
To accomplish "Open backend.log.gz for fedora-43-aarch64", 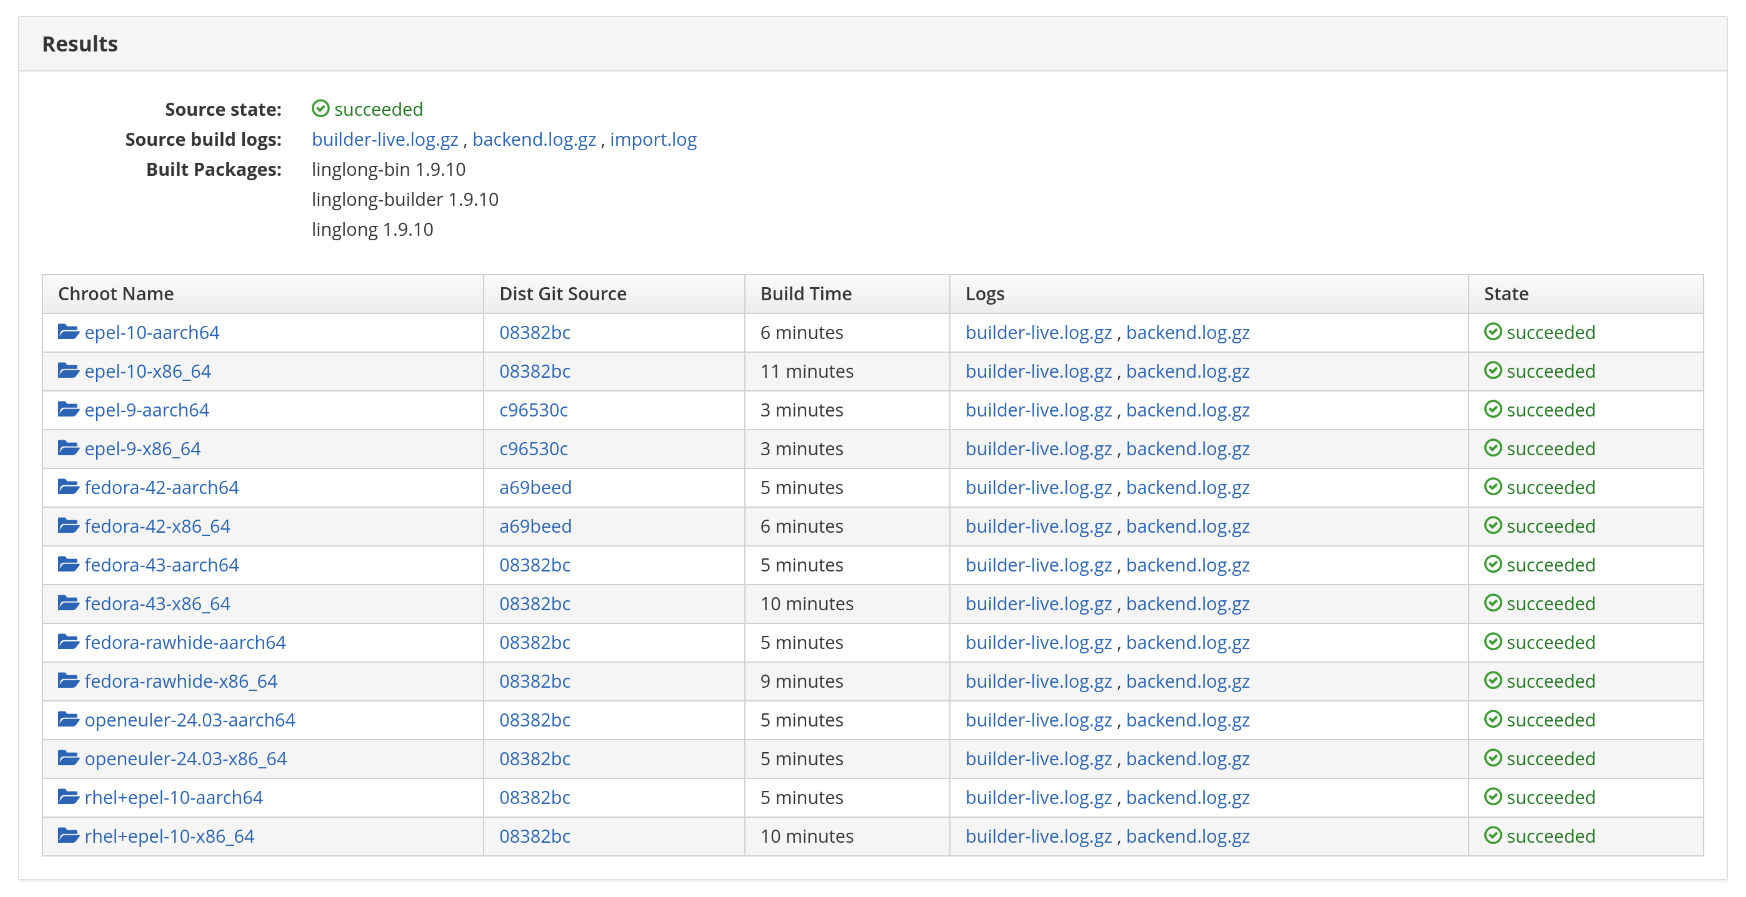I will tap(1188, 565).
